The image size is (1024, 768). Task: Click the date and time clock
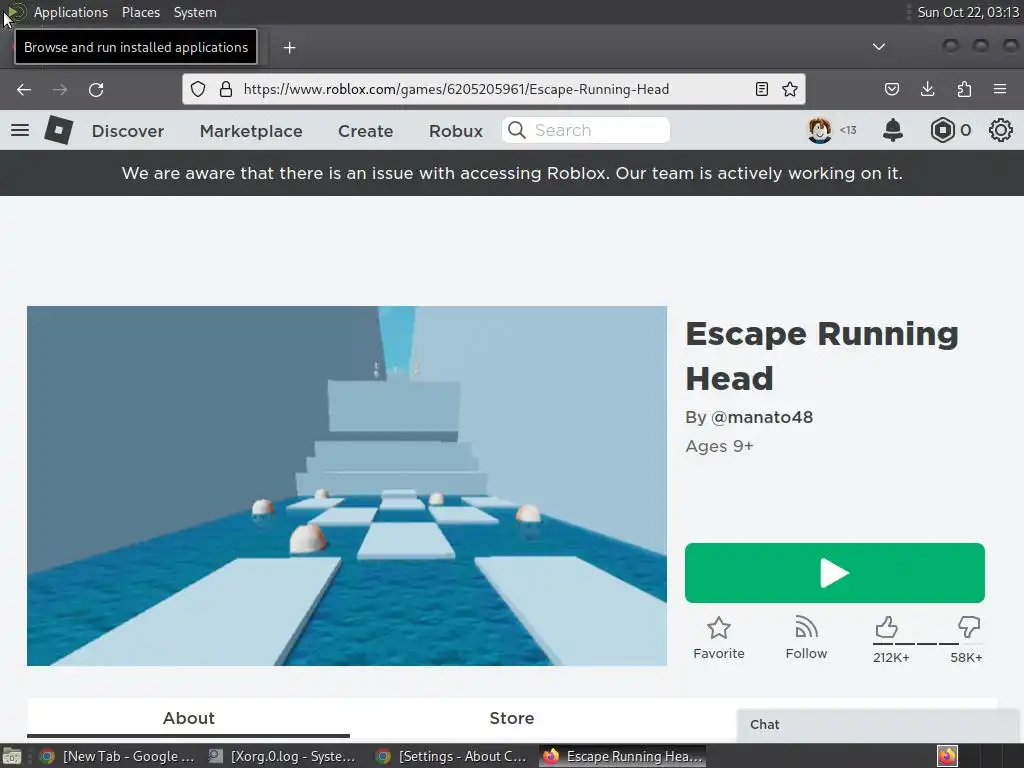[968, 12]
